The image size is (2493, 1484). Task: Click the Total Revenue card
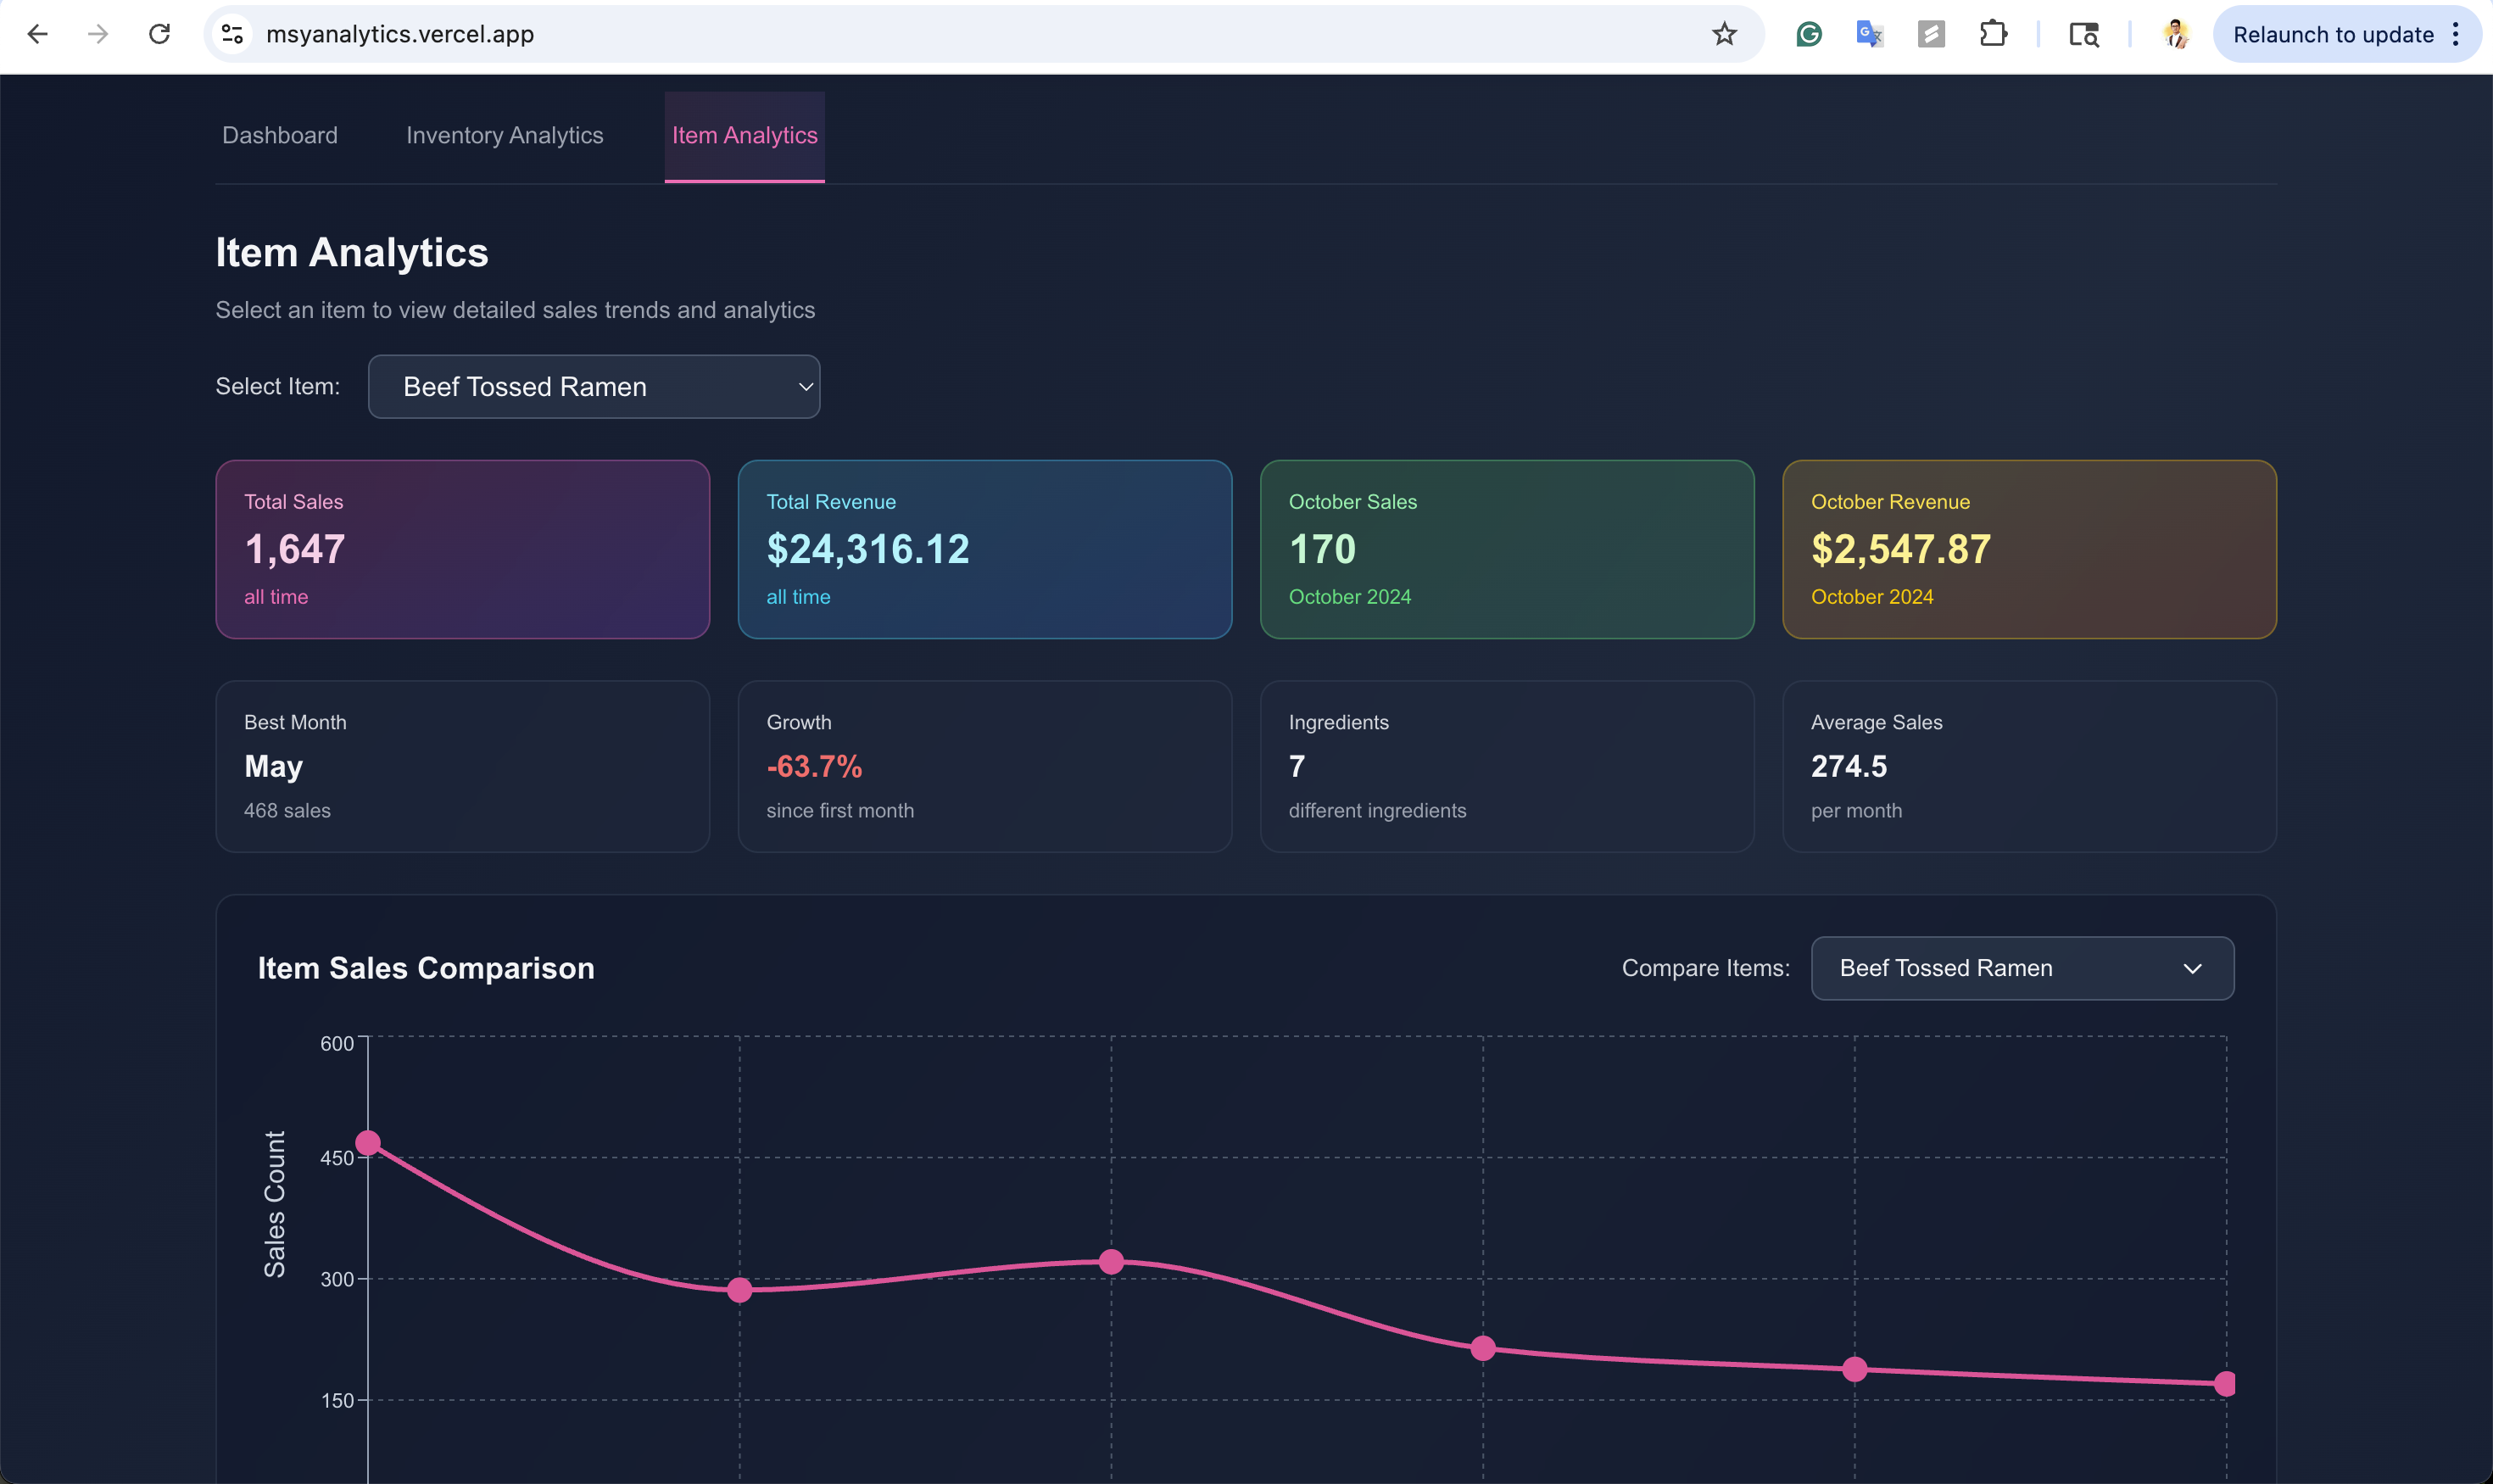(984, 549)
